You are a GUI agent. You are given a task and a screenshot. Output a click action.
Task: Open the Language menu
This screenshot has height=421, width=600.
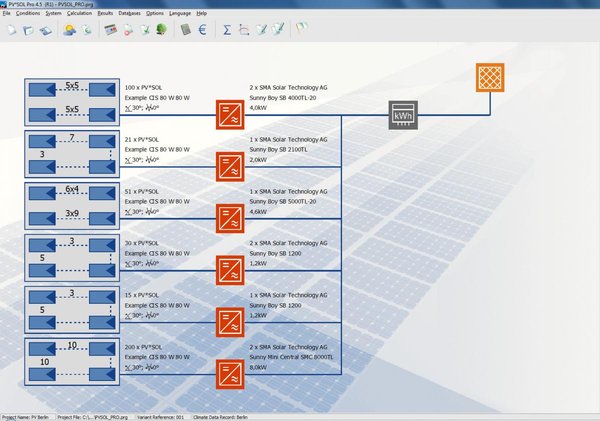(x=180, y=13)
